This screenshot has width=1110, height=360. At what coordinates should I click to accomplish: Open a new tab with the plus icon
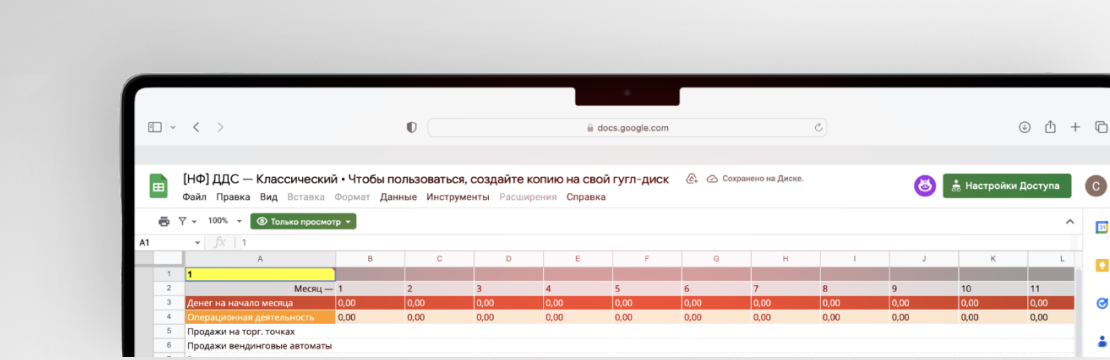coord(1075,127)
